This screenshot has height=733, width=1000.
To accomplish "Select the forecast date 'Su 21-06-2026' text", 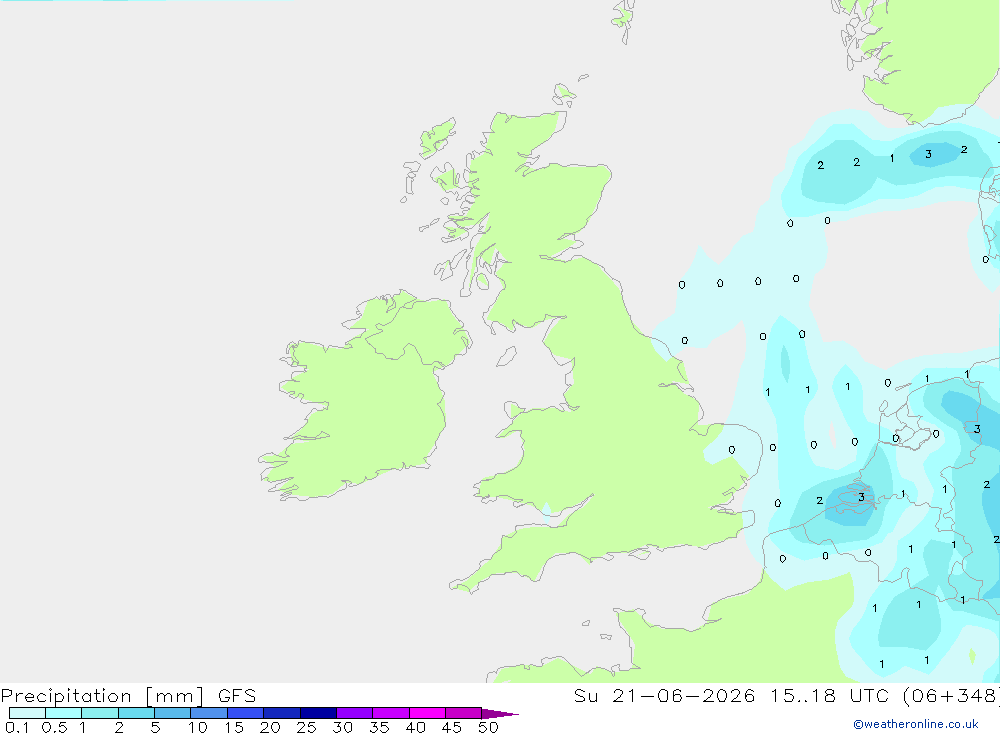I will pyautogui.click(x=664, y=696).
